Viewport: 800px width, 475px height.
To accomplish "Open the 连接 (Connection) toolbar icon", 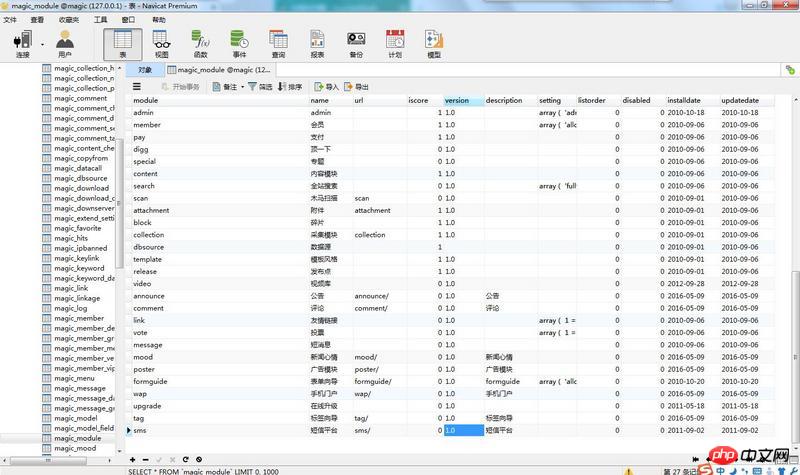I will [22, 44].
